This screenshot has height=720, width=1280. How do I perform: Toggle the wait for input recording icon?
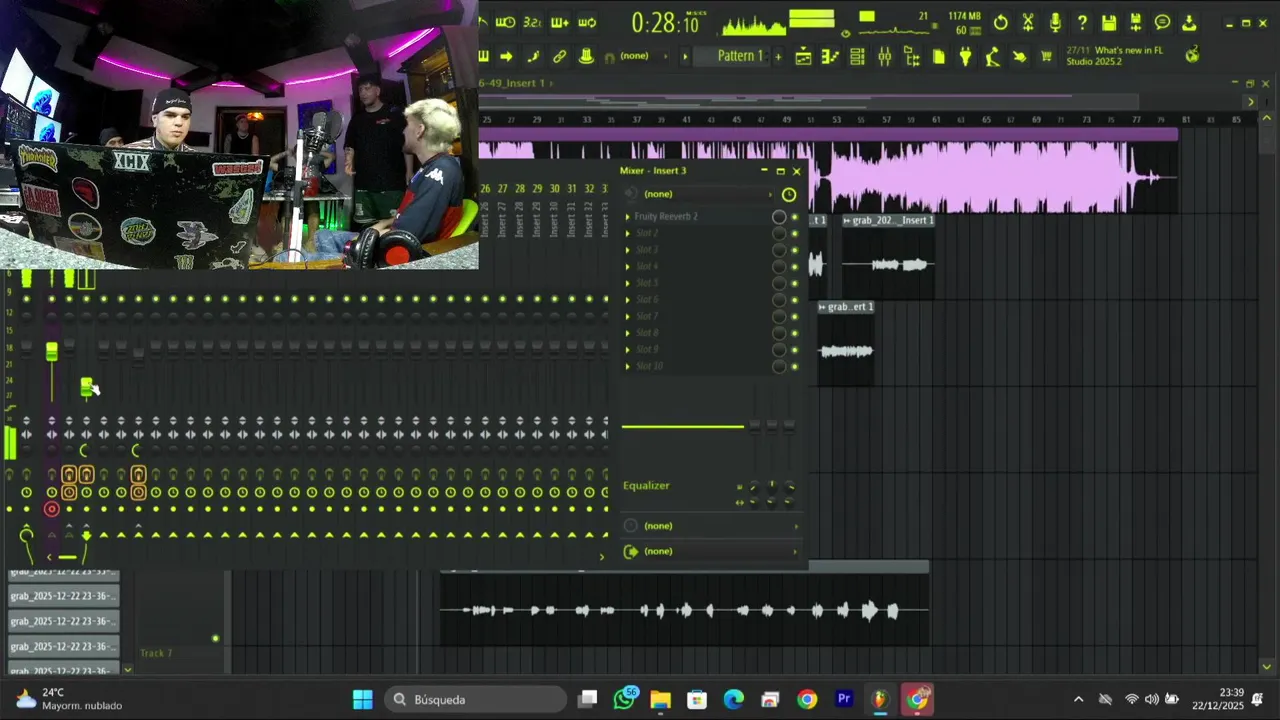tap(506, 22)
